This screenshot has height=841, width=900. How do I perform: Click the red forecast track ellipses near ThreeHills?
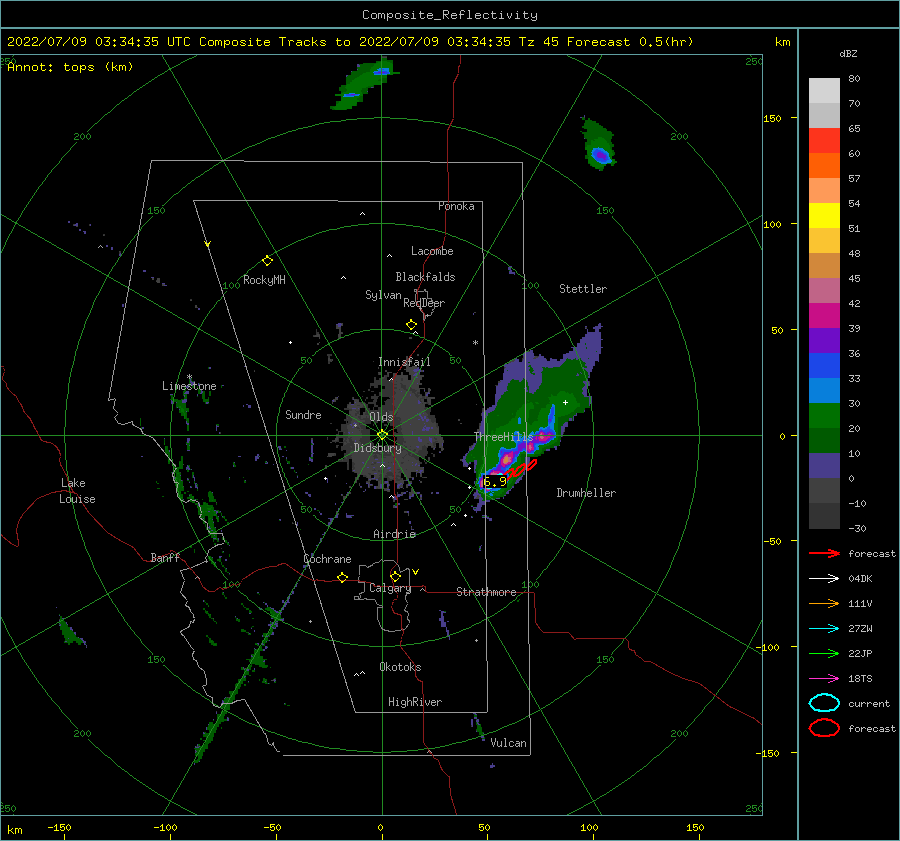point(521,468)
